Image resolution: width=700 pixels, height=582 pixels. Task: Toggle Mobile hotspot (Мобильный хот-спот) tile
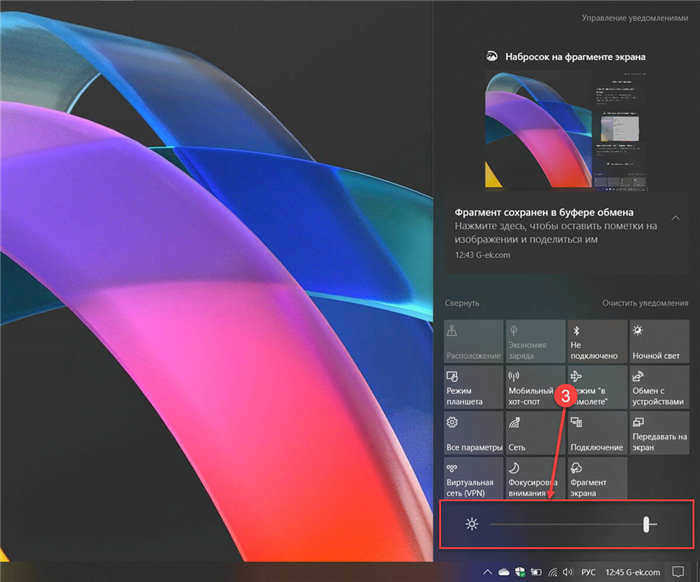tap(535, 387)
